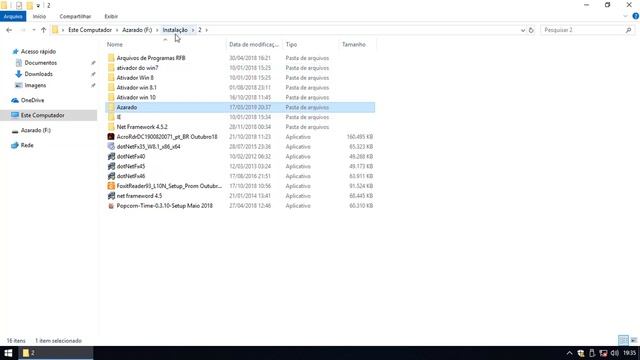The image size is (640, 360).
Task: Open recent locations dropdown arrow
Action: coord(34,30)
